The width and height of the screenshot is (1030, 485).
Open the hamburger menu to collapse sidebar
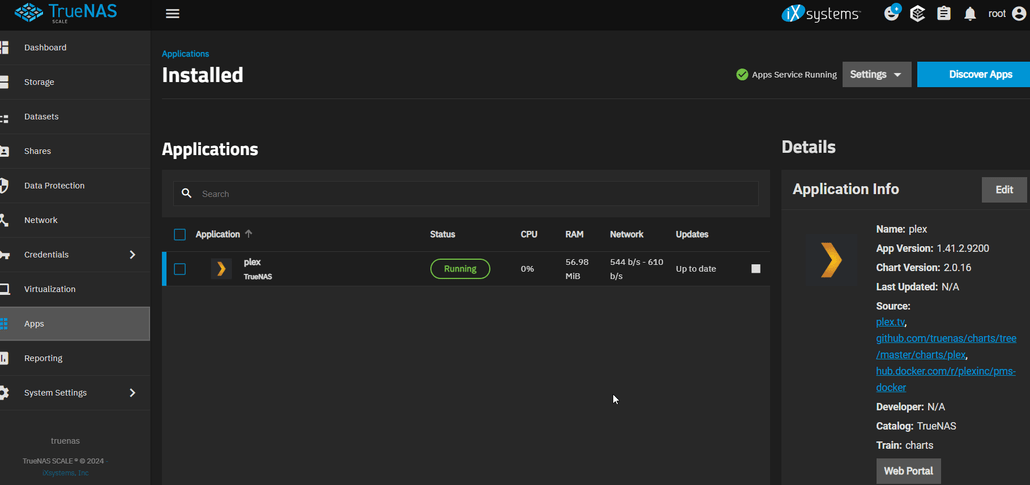point(173,14)
